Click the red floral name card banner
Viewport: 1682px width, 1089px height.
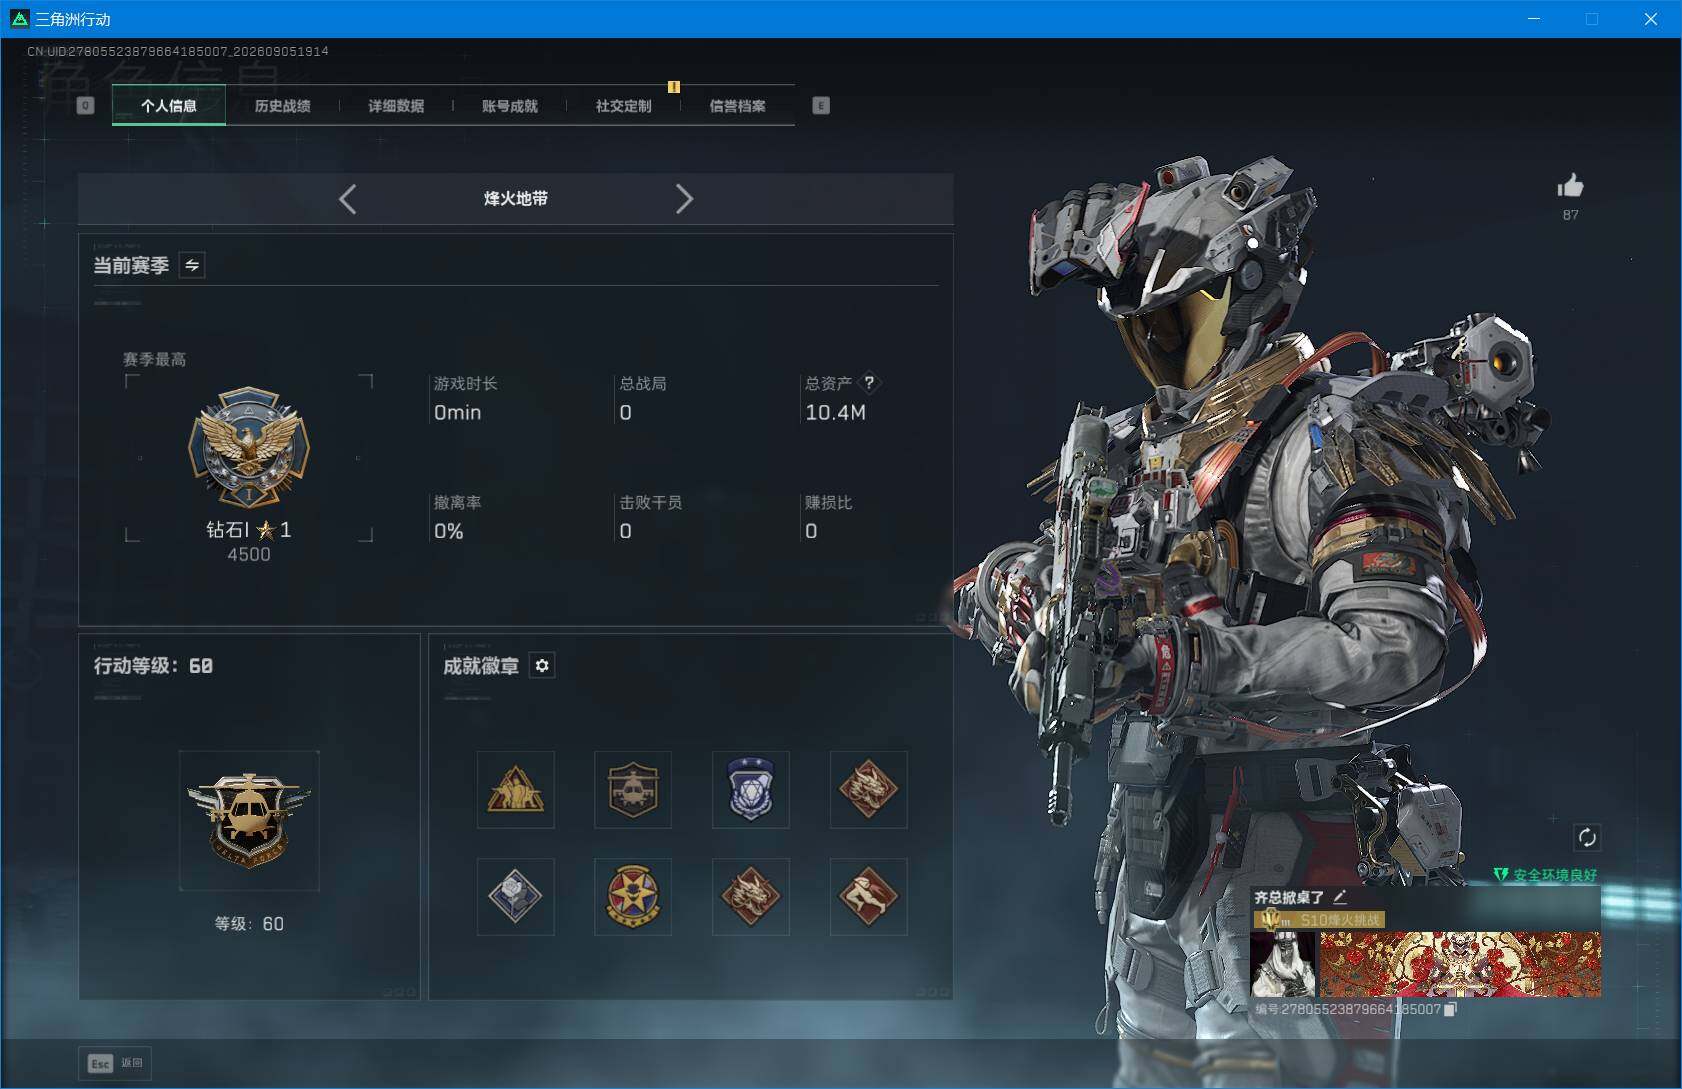(x=1461, y=964)
